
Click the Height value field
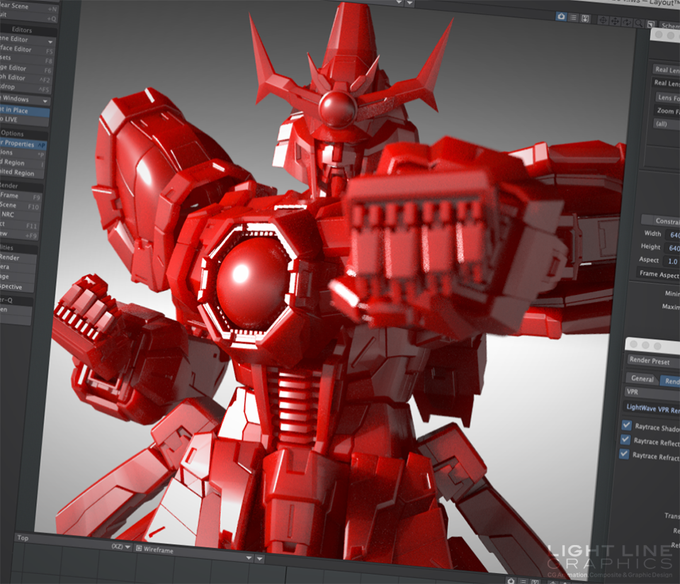tap(673, 248)
